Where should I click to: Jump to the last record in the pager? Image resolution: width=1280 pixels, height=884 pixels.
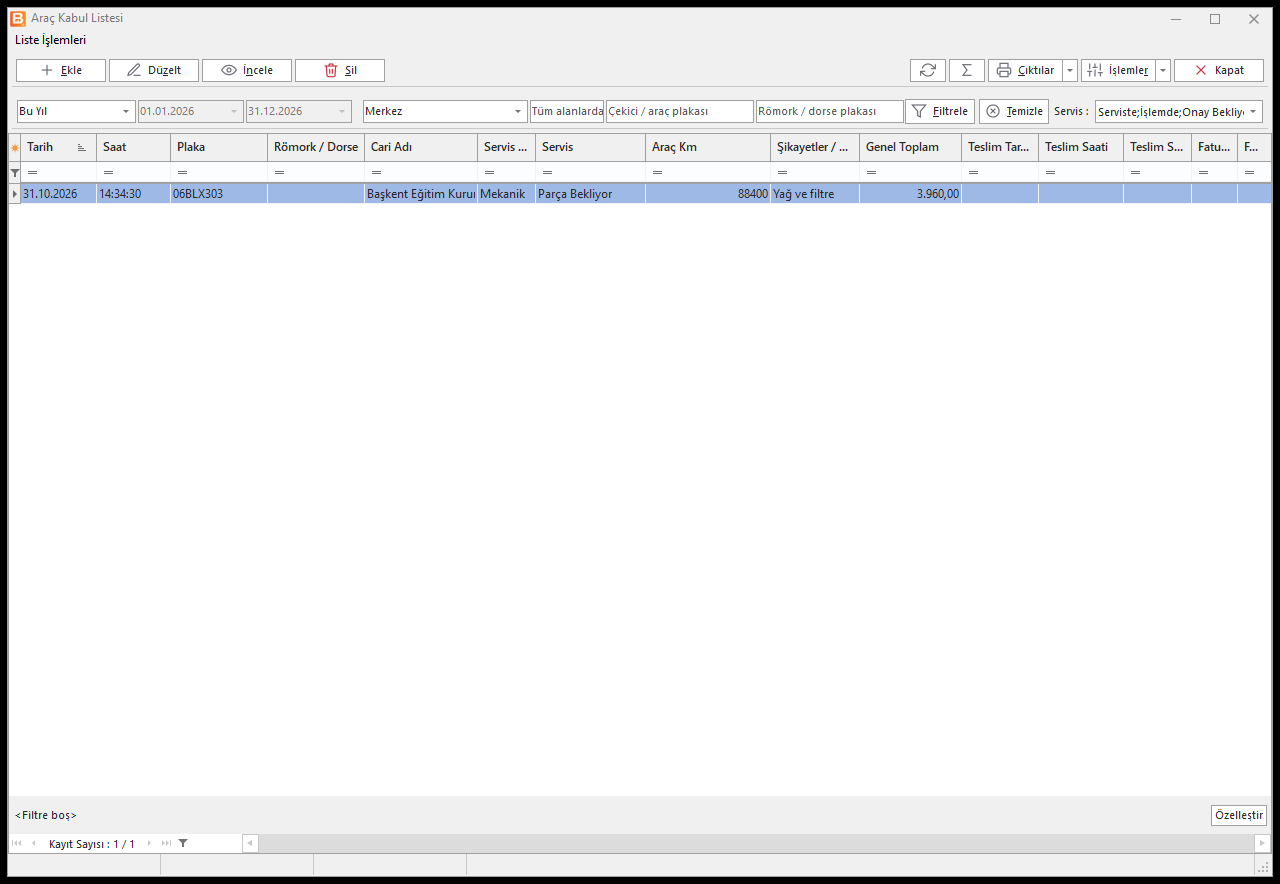166,843
